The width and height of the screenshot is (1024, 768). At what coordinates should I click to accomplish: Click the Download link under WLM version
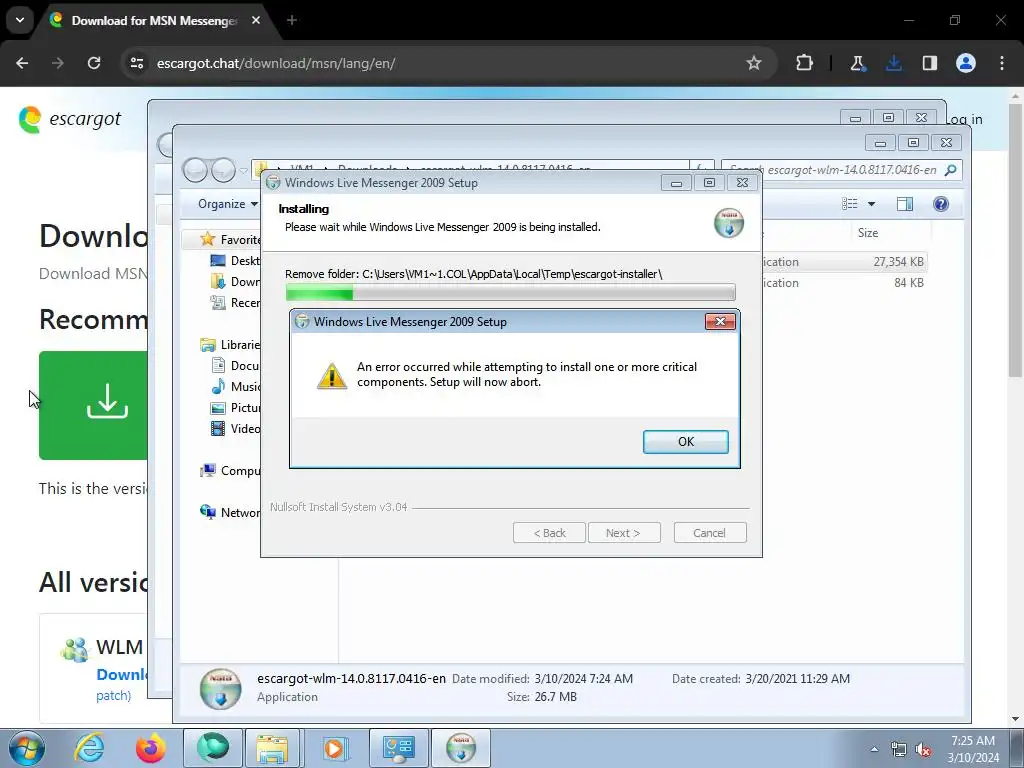[x=122, y=675]
